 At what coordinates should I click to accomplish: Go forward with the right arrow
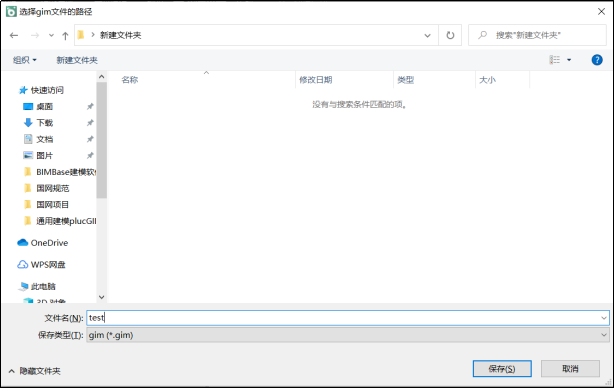point(35,35)
